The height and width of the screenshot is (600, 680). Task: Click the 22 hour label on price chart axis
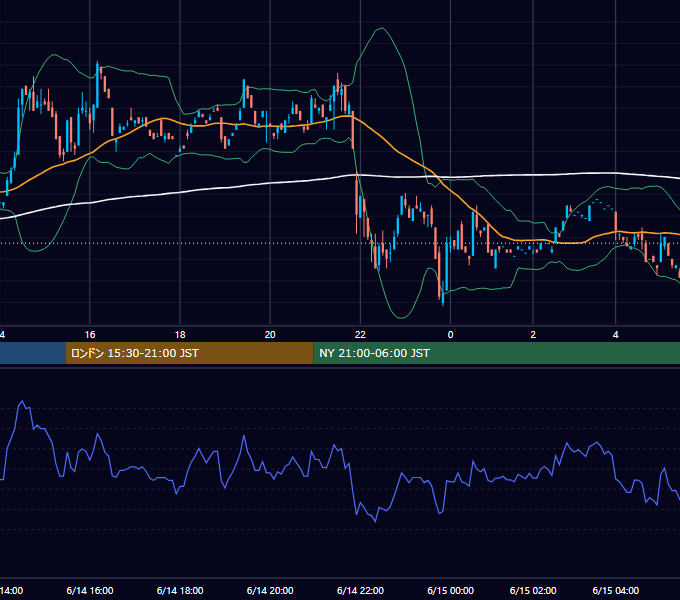point(360,335)
